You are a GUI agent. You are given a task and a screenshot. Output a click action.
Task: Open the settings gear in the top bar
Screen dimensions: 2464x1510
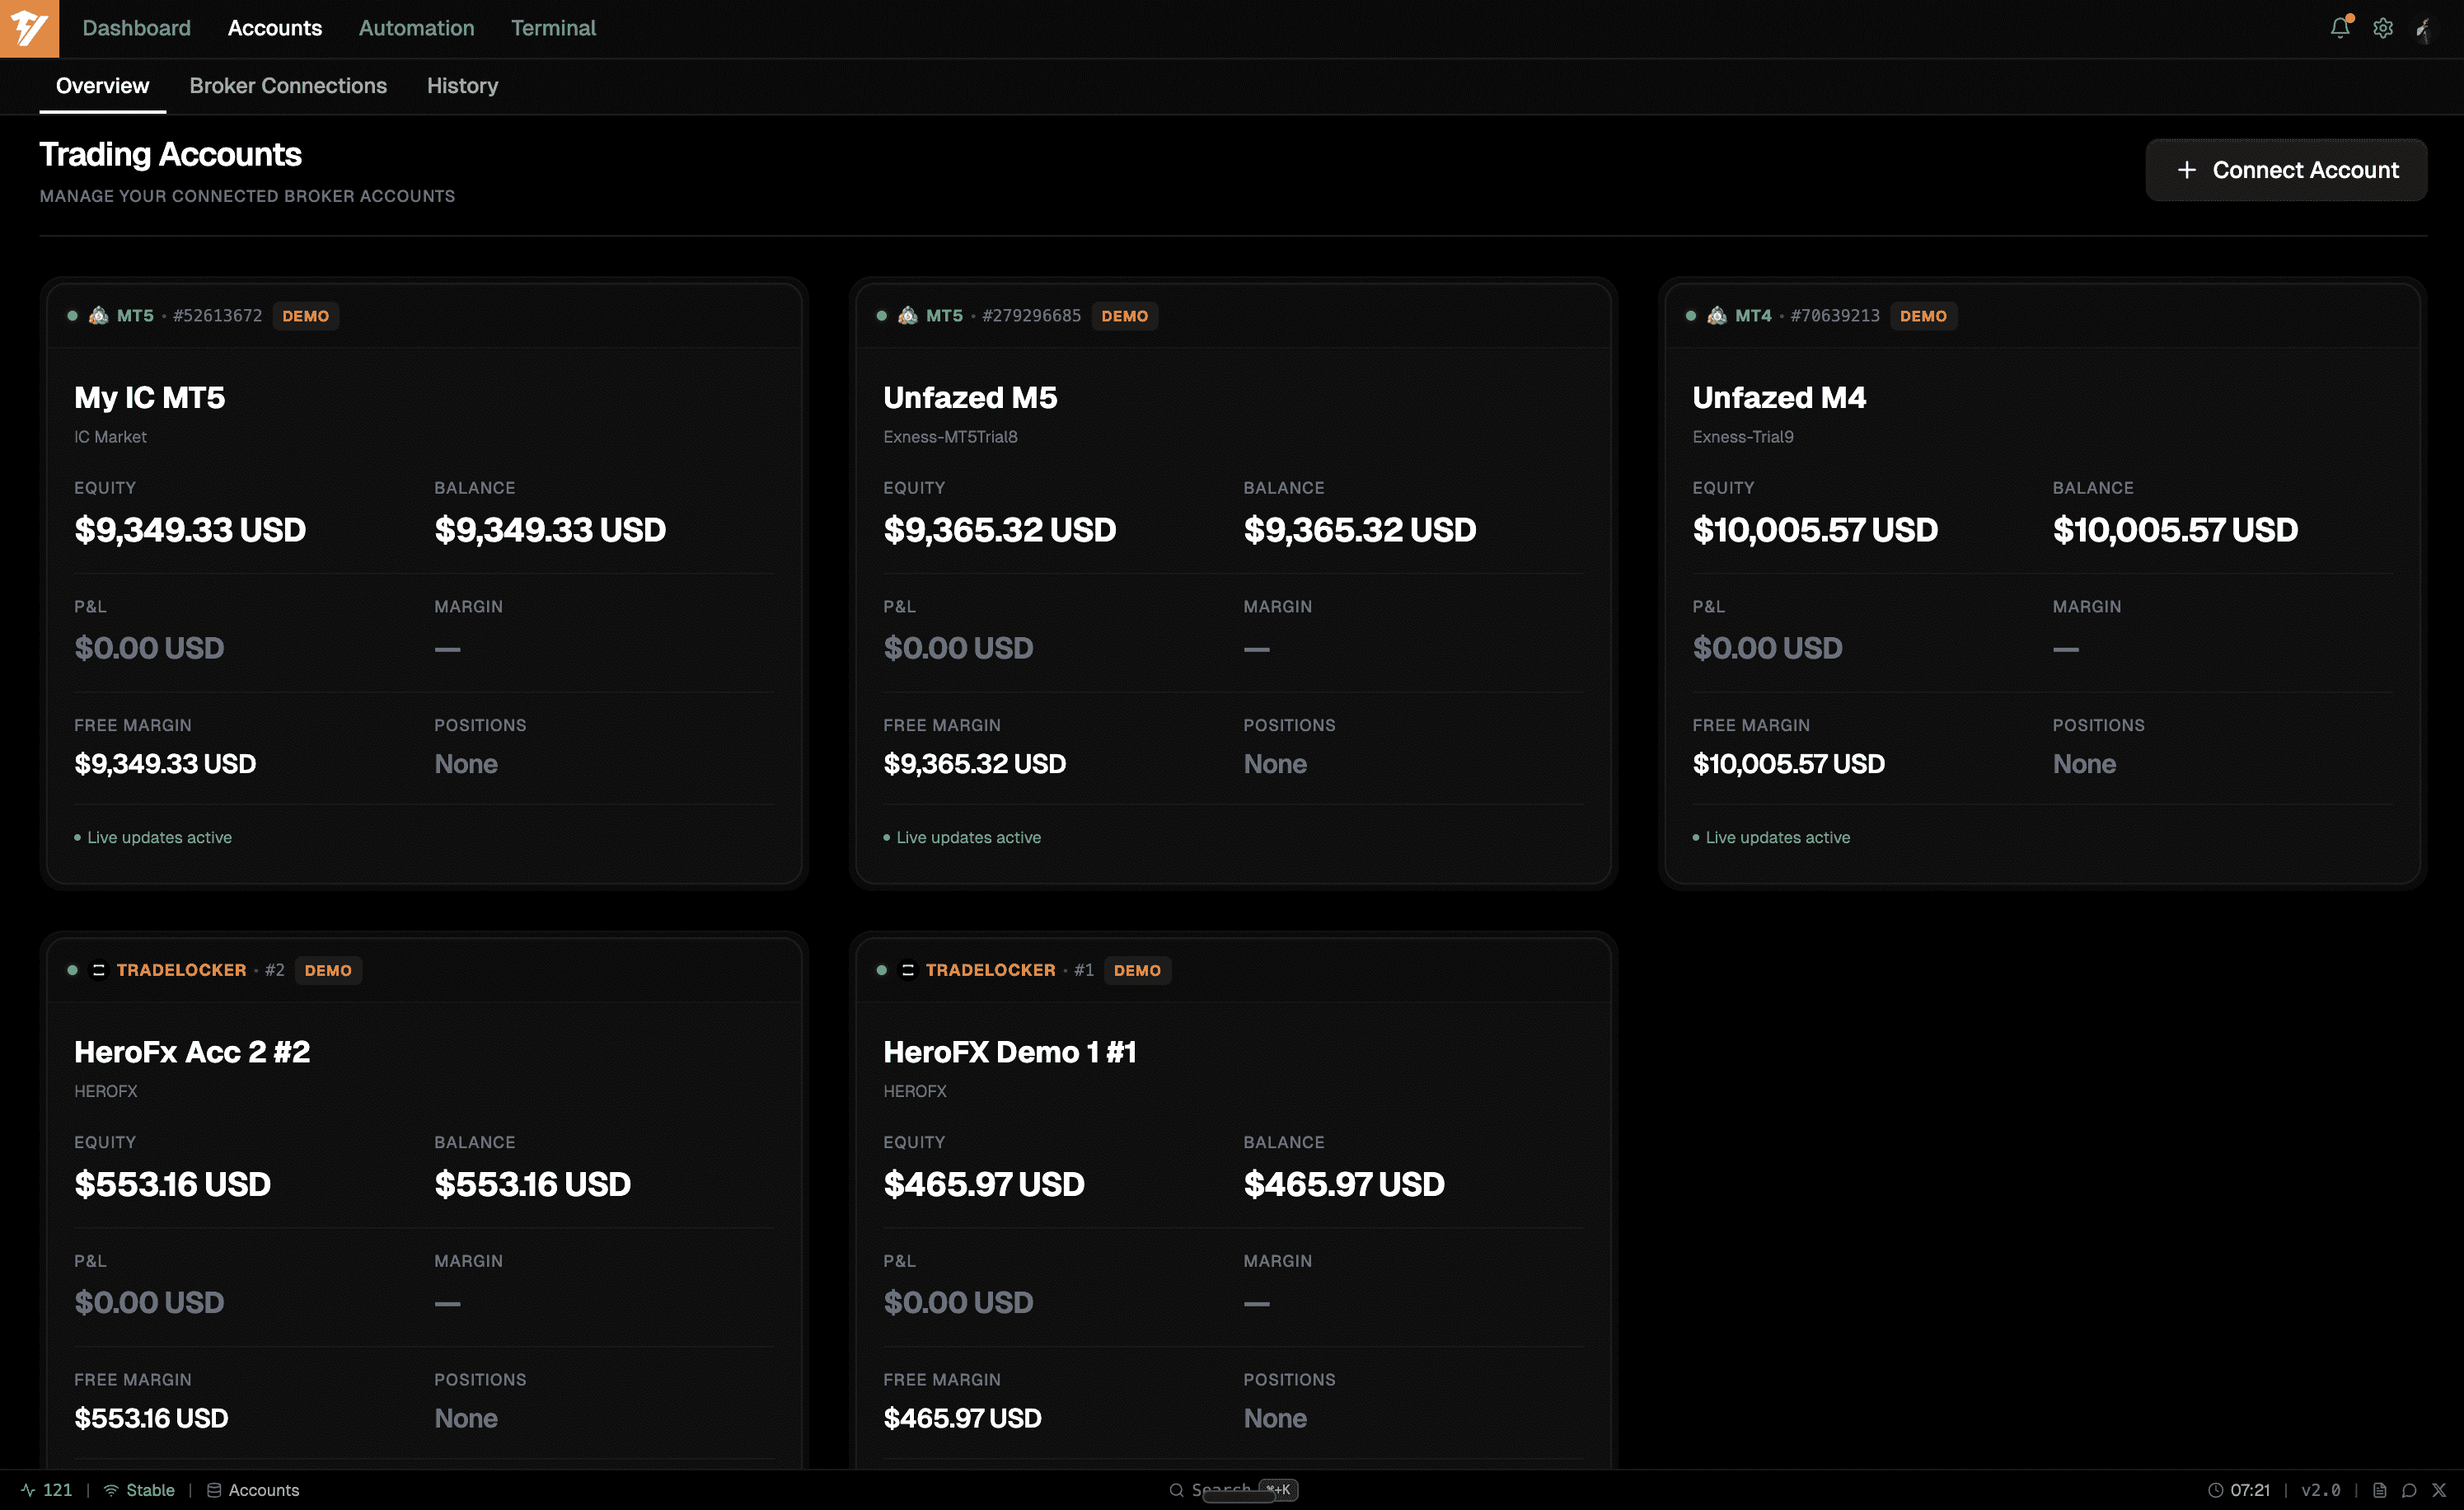[x=2383, y=28]
